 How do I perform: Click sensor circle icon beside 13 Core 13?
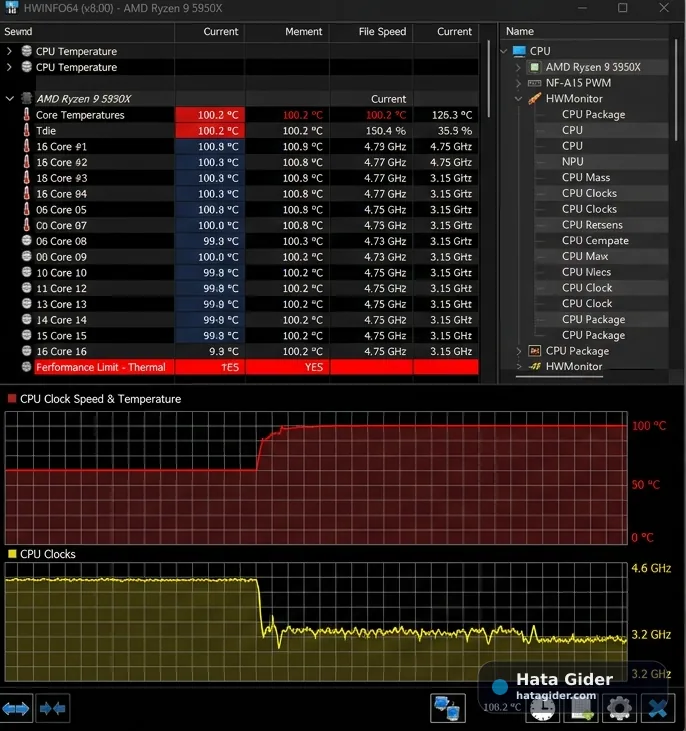pyautogui.click(x=27, y=304)
